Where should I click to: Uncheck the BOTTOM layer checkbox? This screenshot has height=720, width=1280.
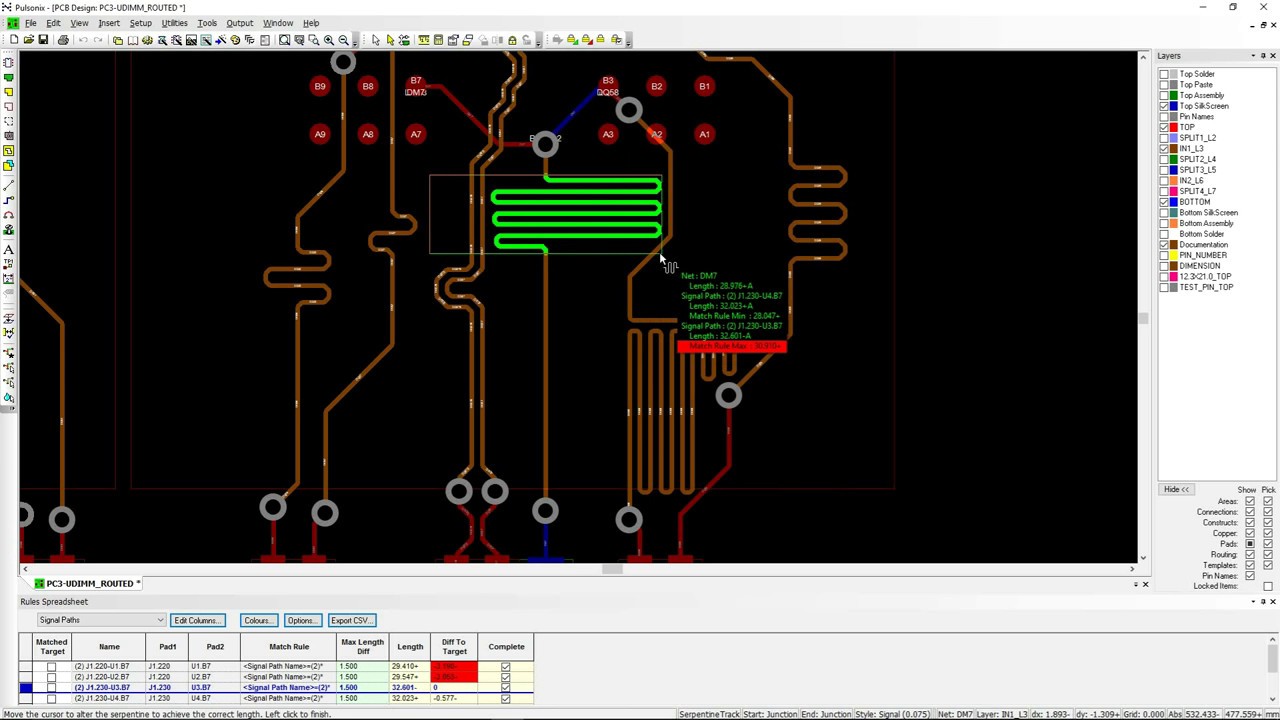(x=1164, y=202)
